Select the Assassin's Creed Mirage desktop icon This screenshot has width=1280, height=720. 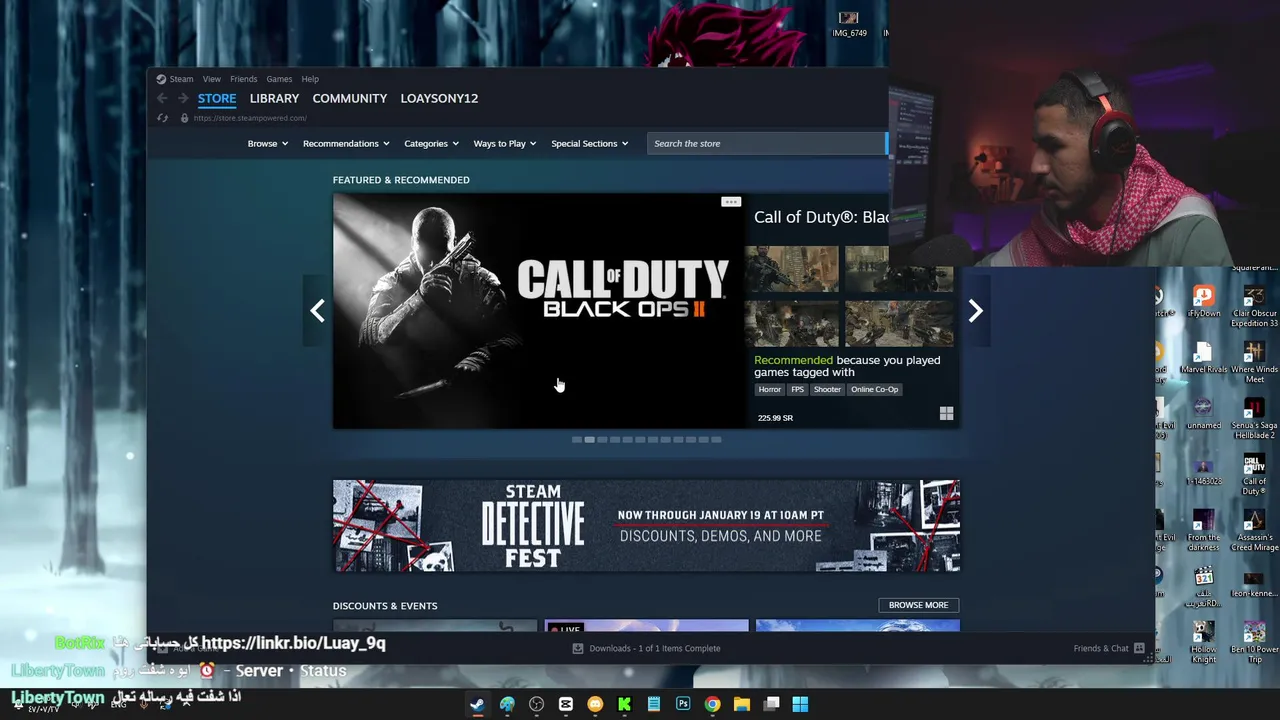(x=1254, y=531)
